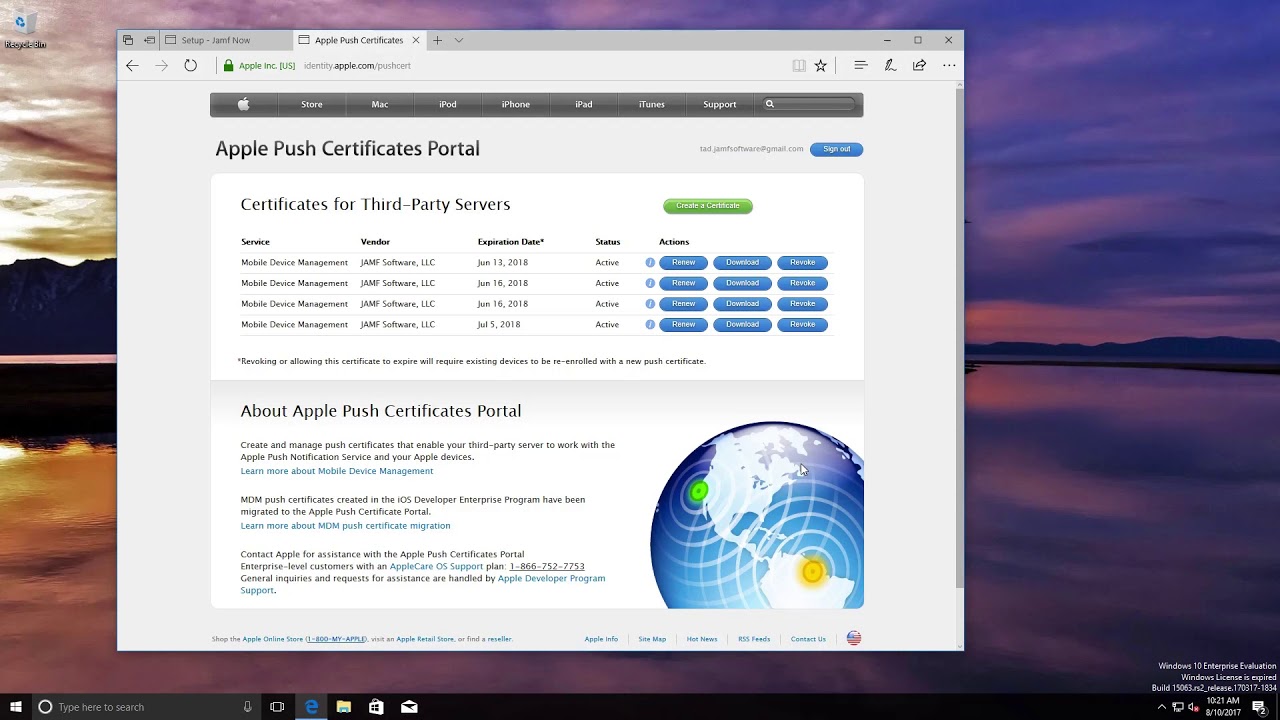
Task: Click the share icon in Edge
Action: coord(919,66)
